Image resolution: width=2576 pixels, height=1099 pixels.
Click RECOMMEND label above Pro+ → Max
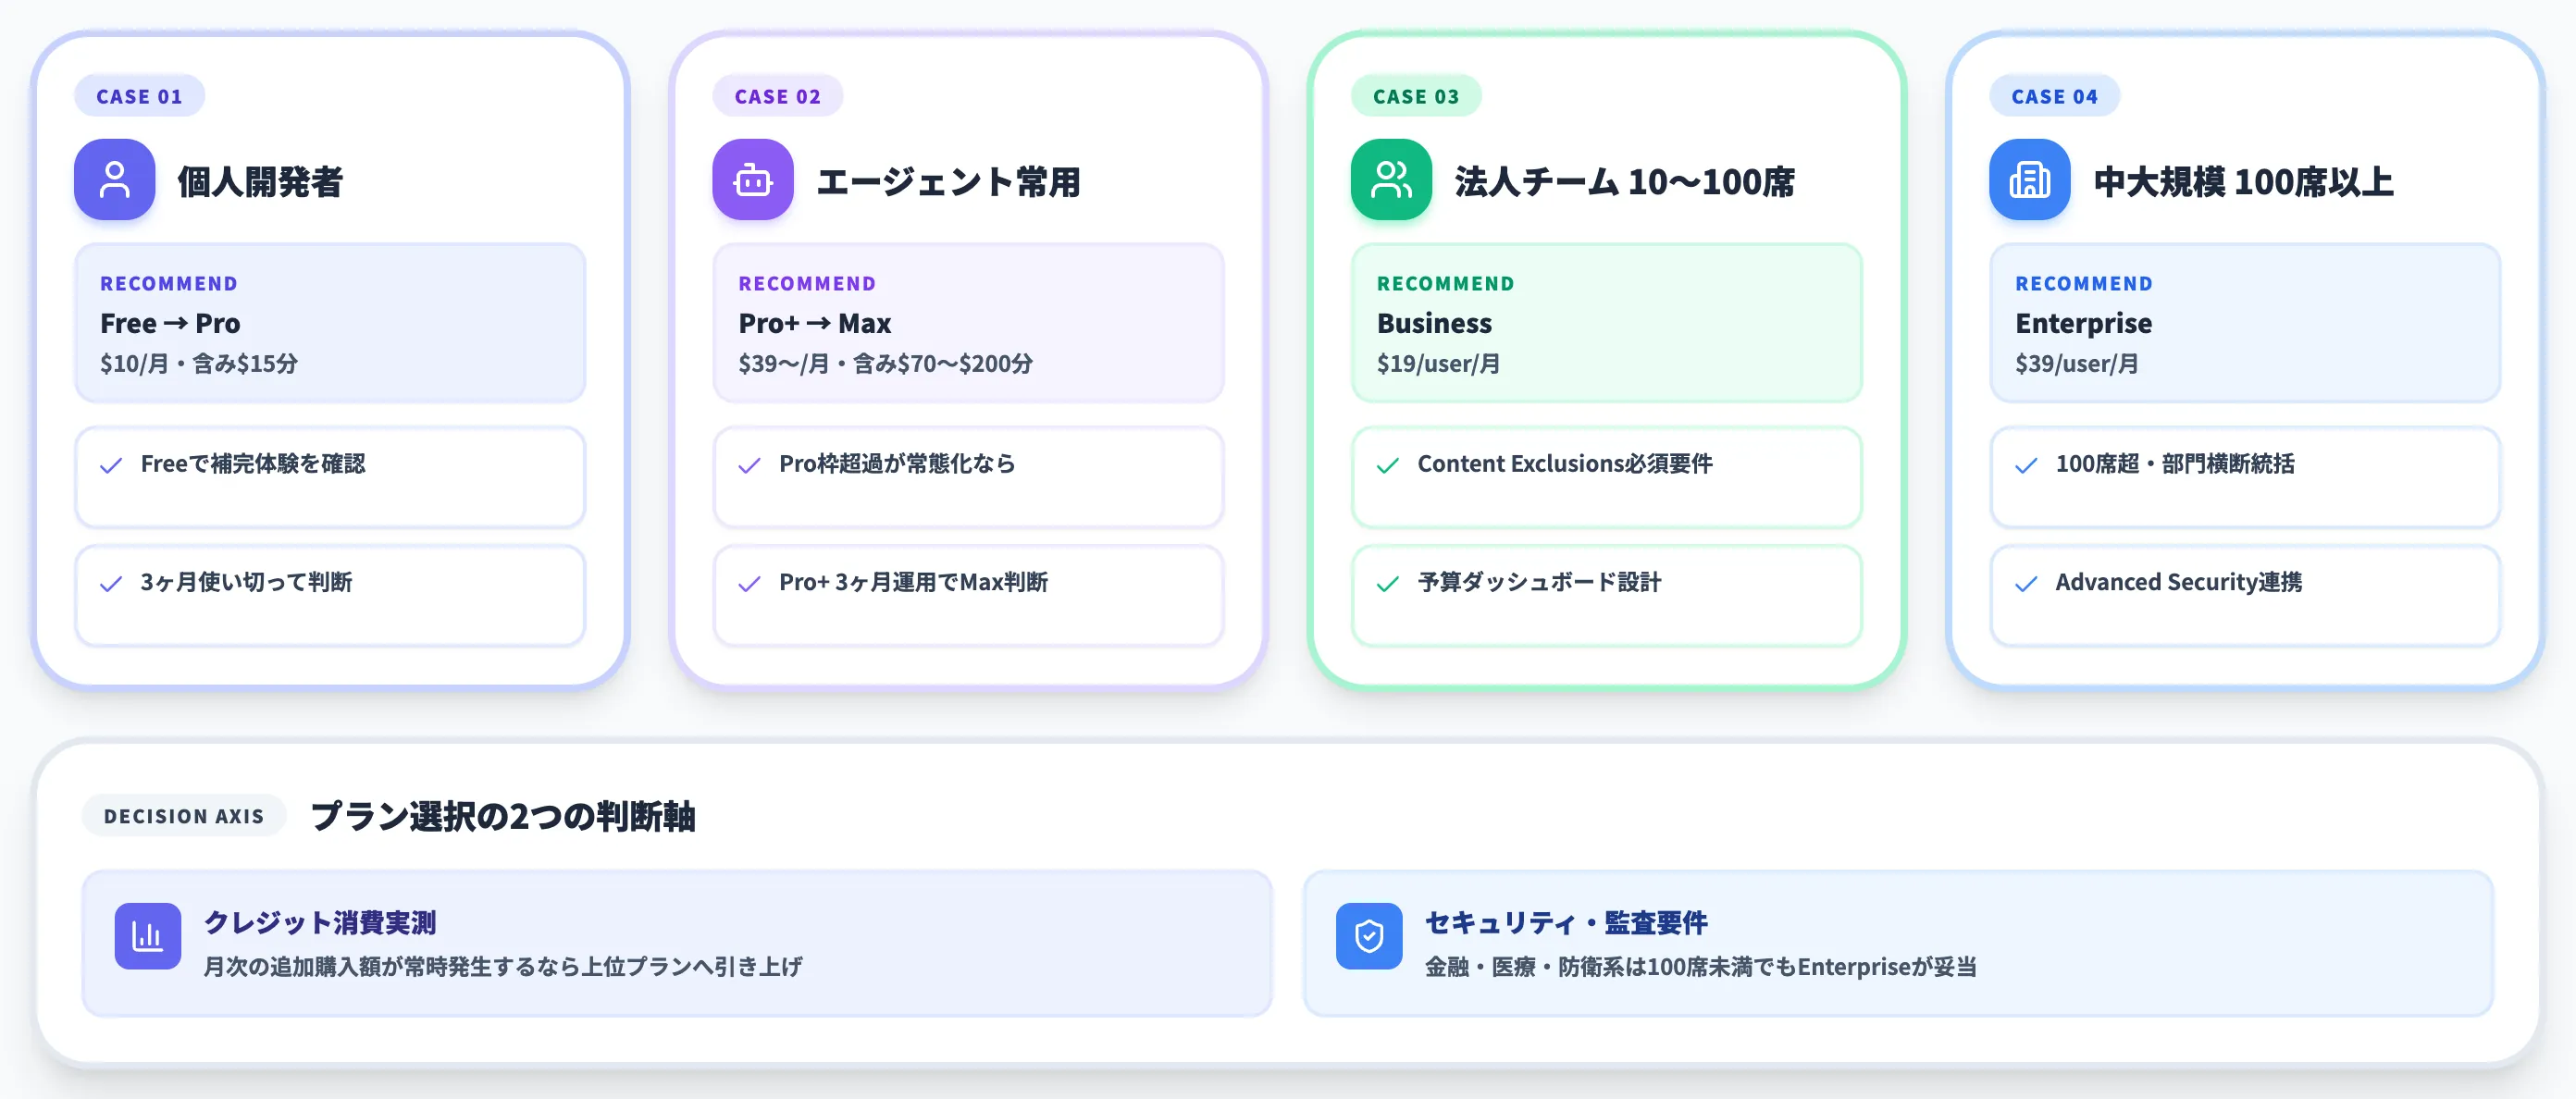click(x=807, y=283)
